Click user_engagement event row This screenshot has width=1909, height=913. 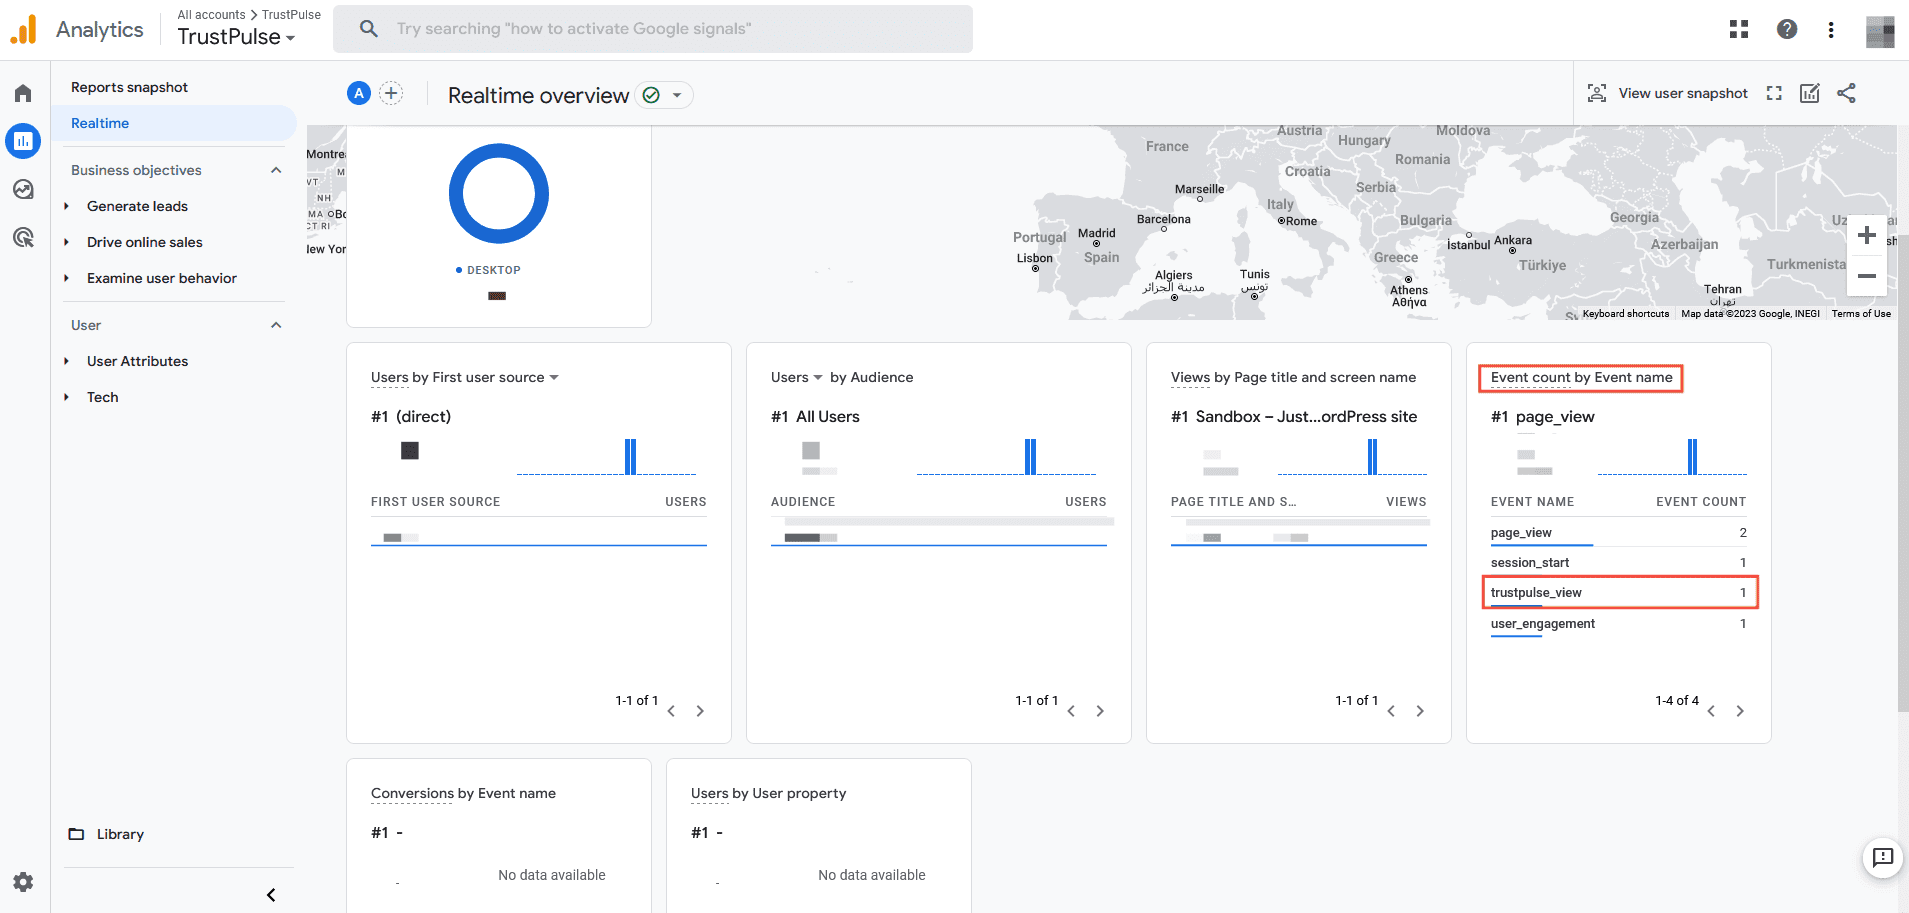(x=1618, y=624)
